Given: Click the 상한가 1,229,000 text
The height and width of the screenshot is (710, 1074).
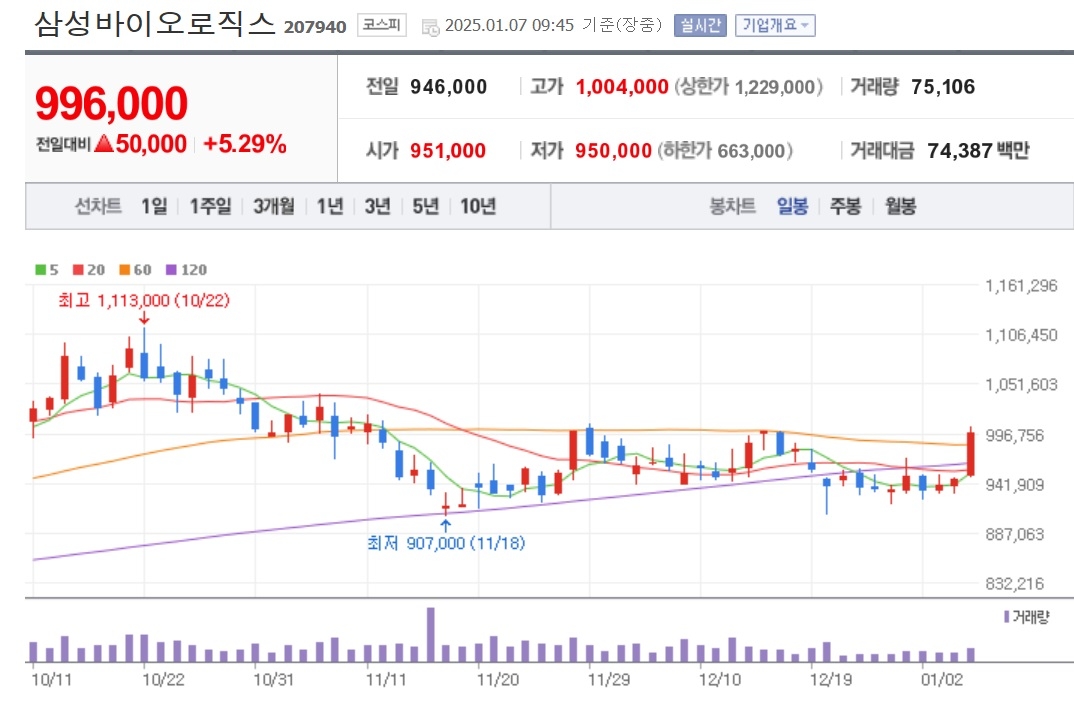Looking at the screenshot, I should (x=749, y=87).
